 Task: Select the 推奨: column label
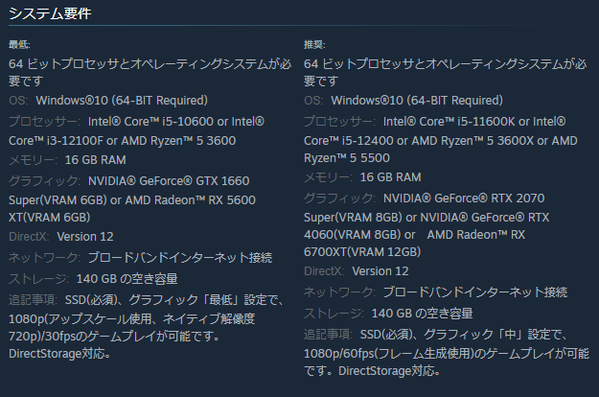click(x=314, y=45)
